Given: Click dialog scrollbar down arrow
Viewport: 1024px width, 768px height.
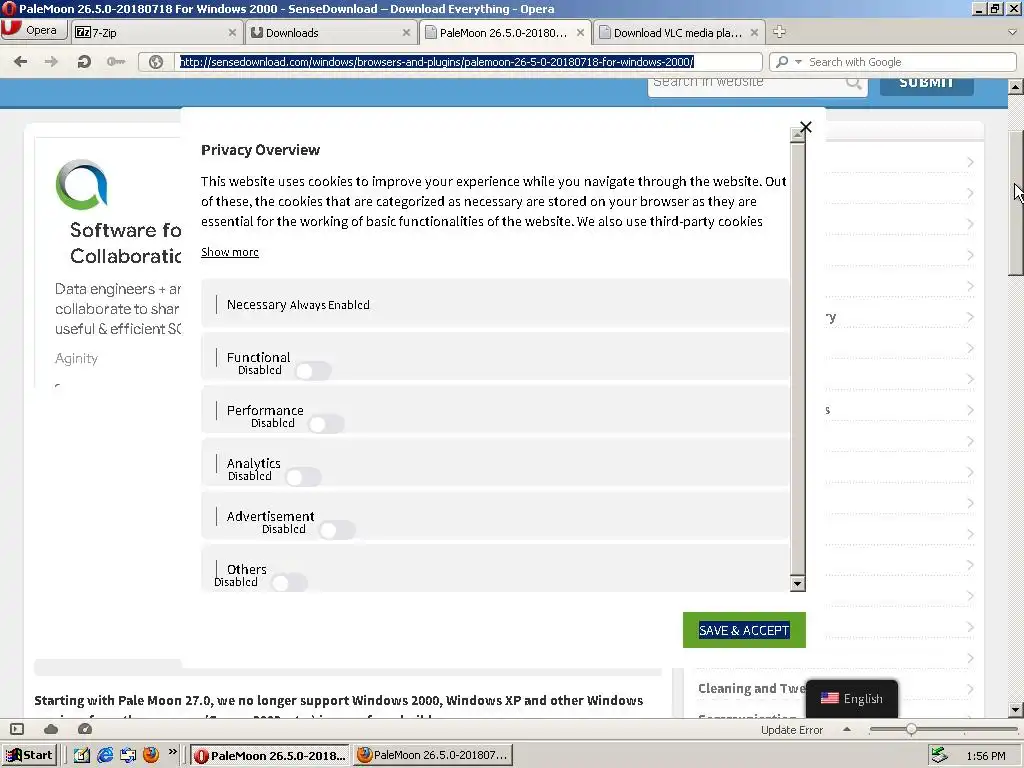Looking at the screenshot, I should [797, 584].
